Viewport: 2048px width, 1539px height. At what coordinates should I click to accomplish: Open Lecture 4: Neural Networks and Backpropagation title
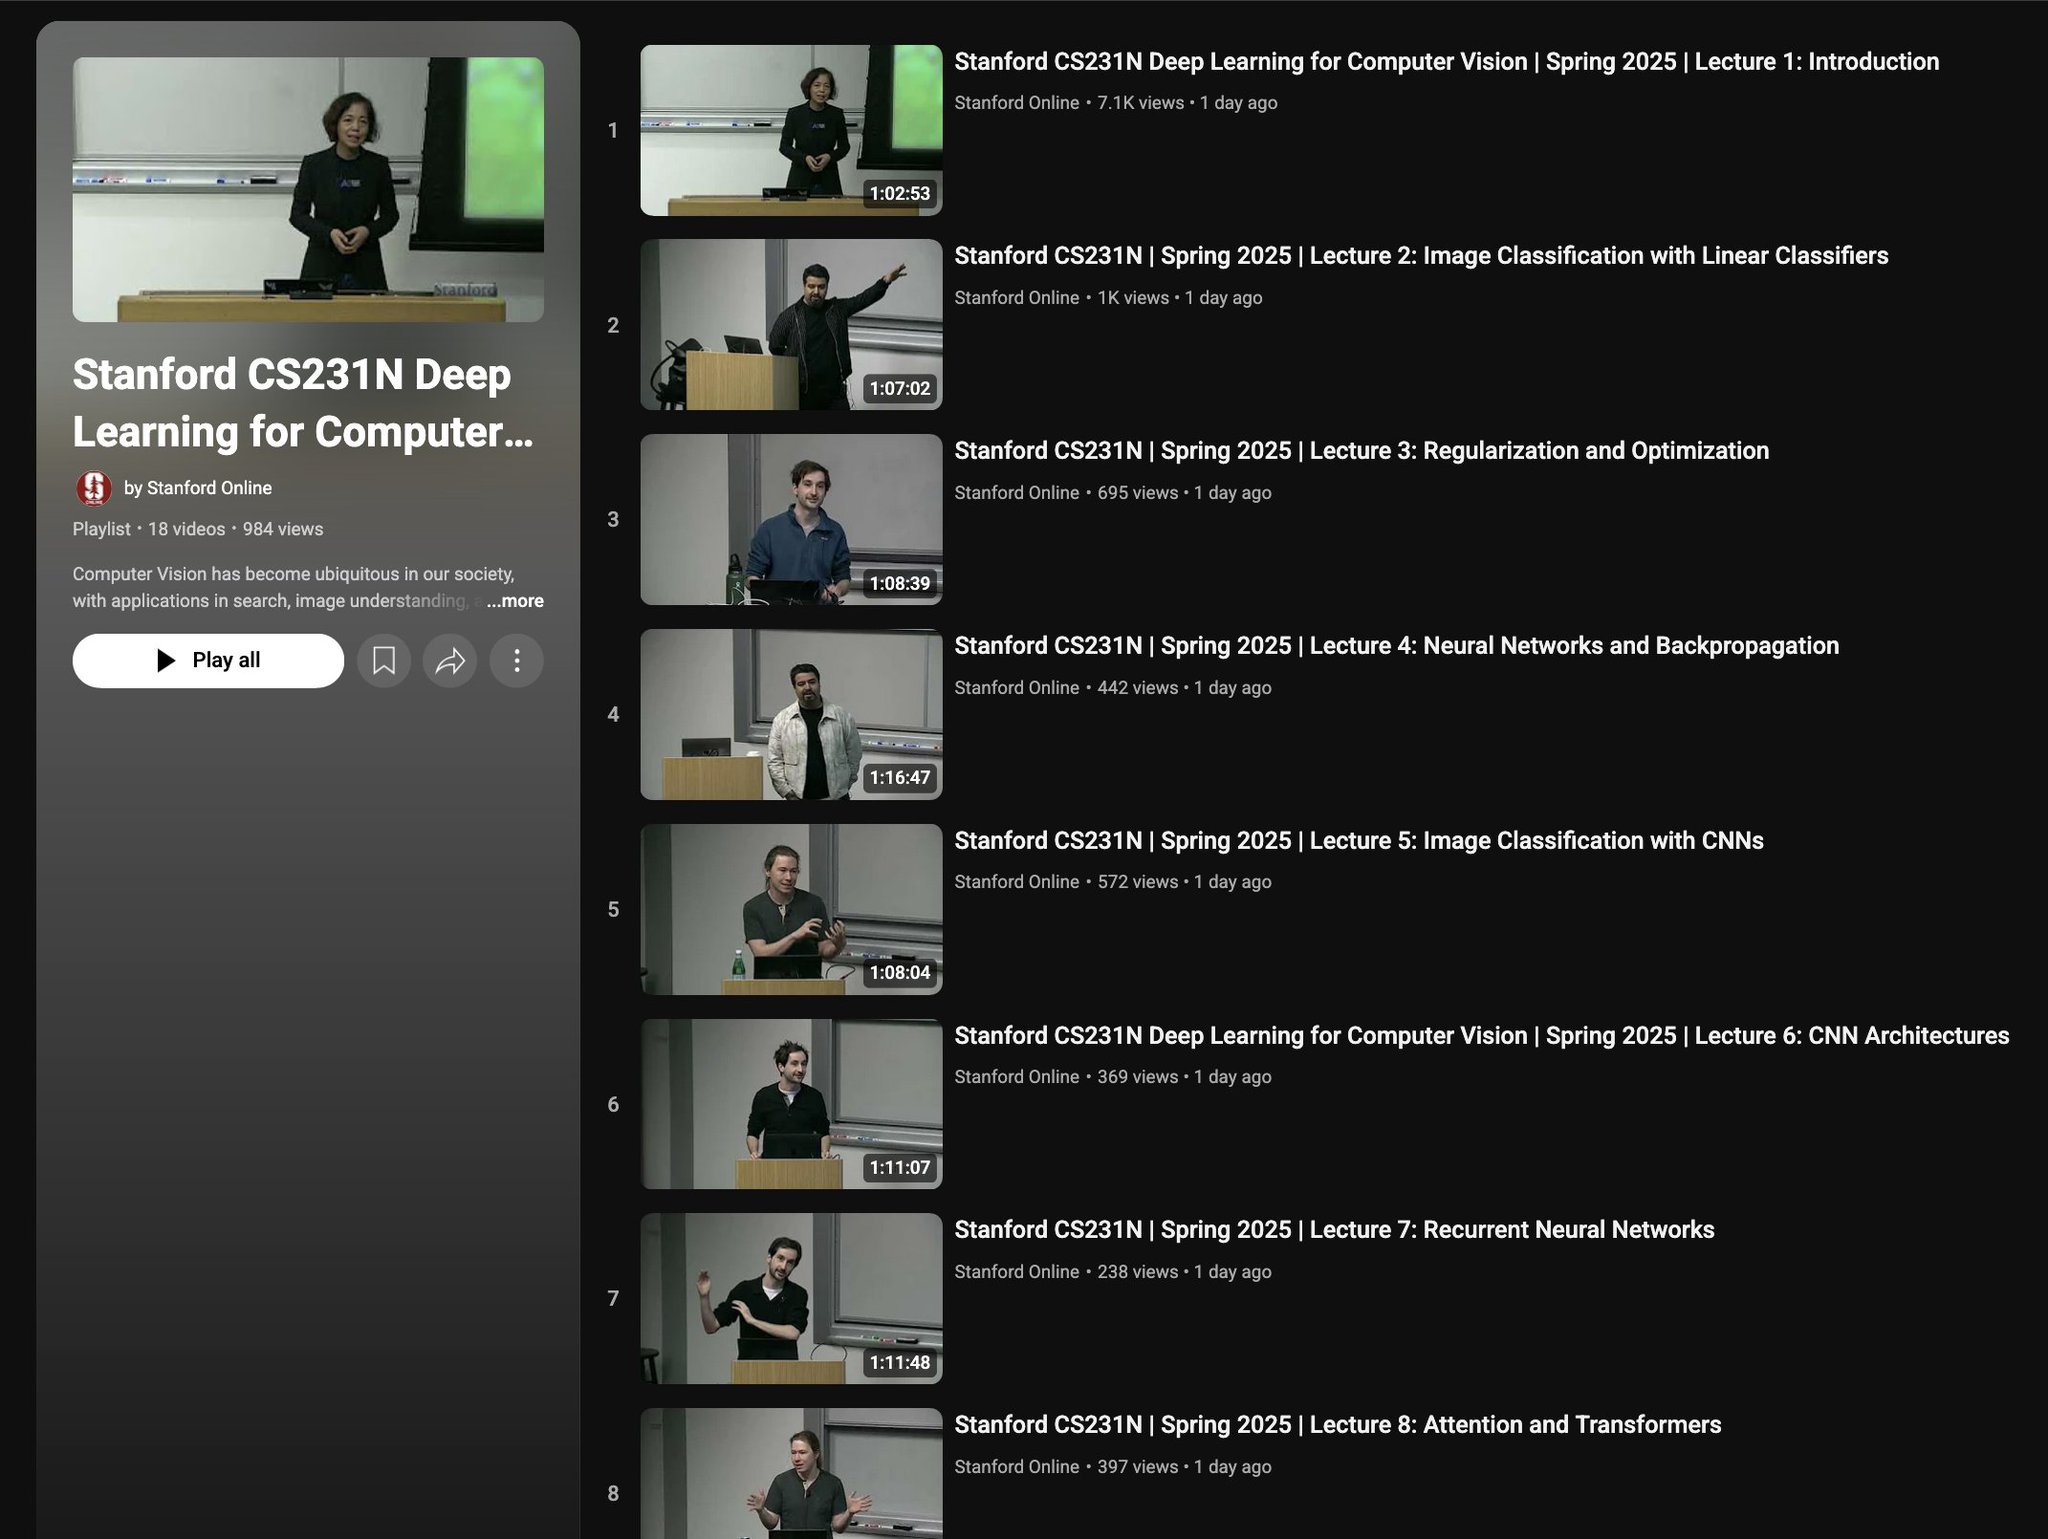[x=1396, y=646]
